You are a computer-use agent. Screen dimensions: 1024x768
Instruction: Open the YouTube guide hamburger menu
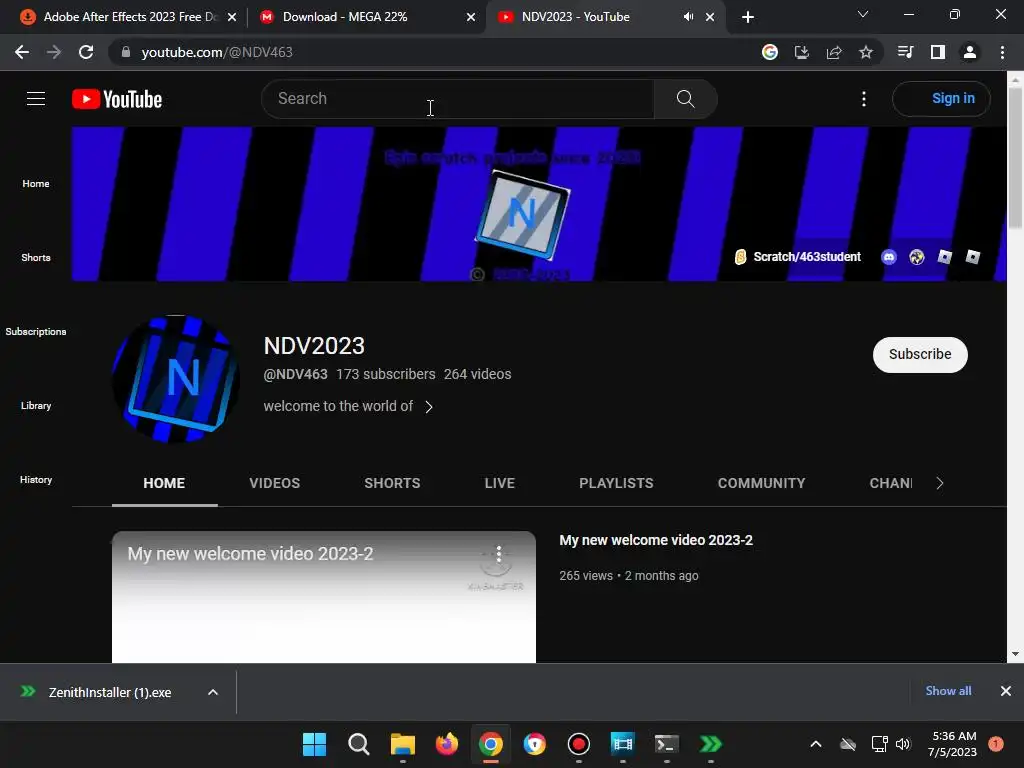coord(36,99)
